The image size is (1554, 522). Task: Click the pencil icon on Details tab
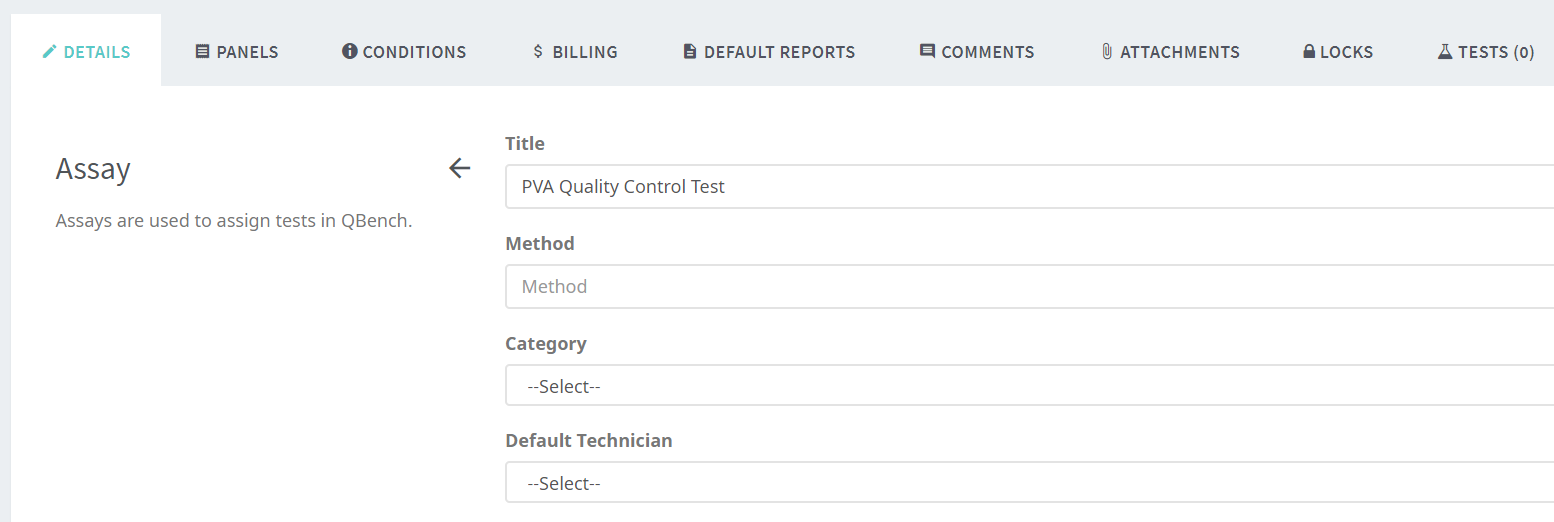coord(50,52)
